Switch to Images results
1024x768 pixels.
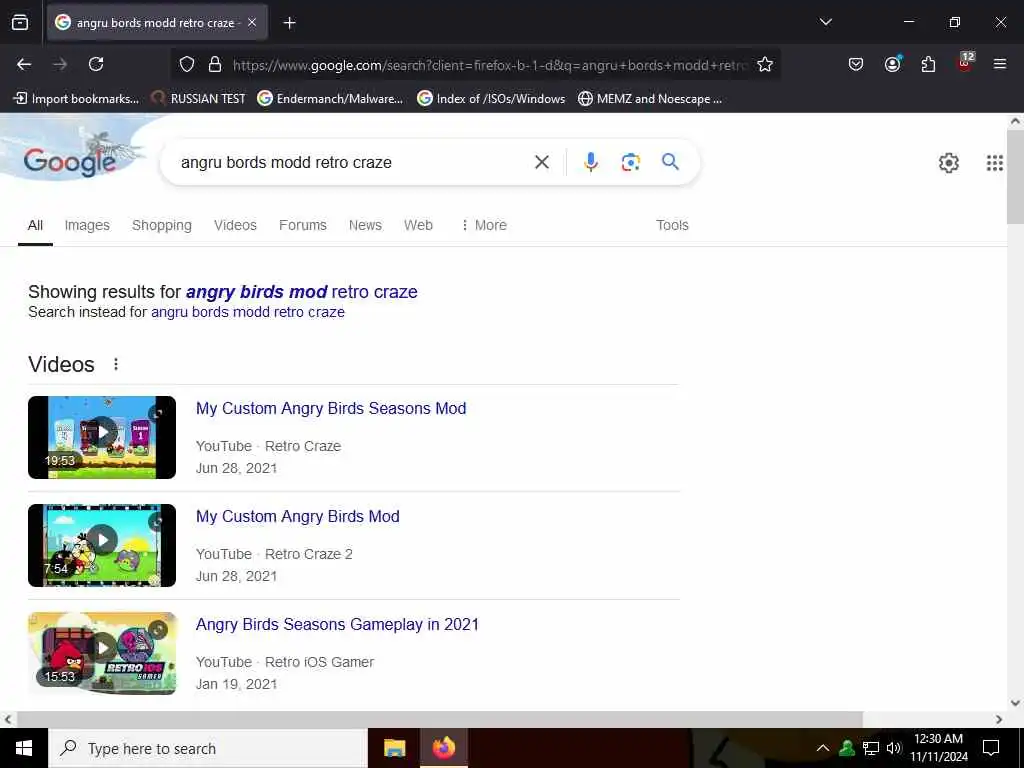point(87,225)
